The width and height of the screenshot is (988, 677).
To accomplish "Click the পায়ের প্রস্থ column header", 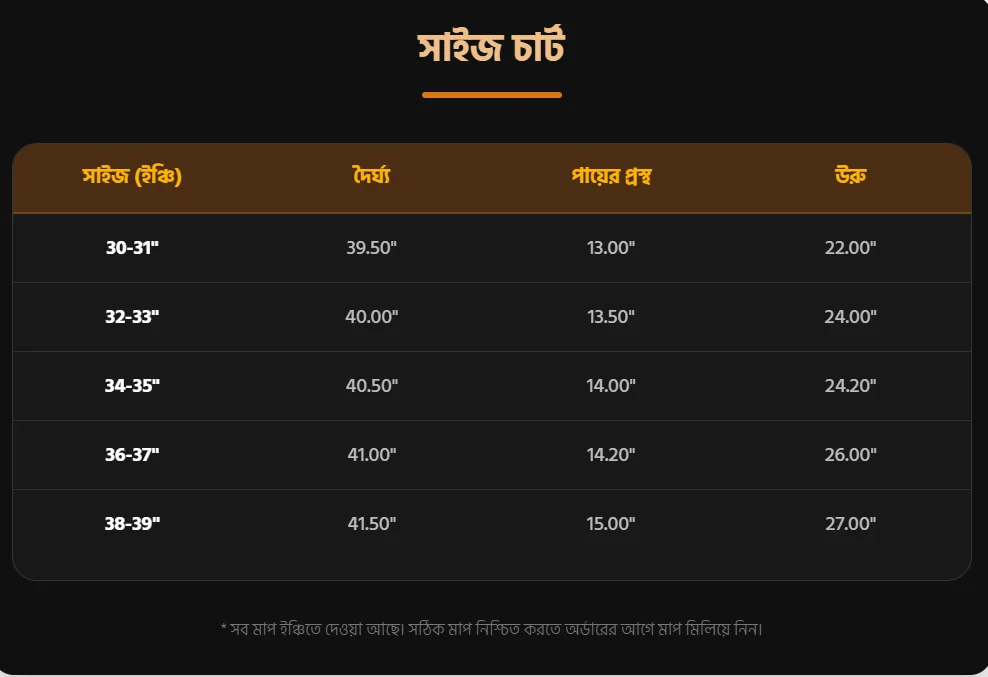I will (611, 175).
